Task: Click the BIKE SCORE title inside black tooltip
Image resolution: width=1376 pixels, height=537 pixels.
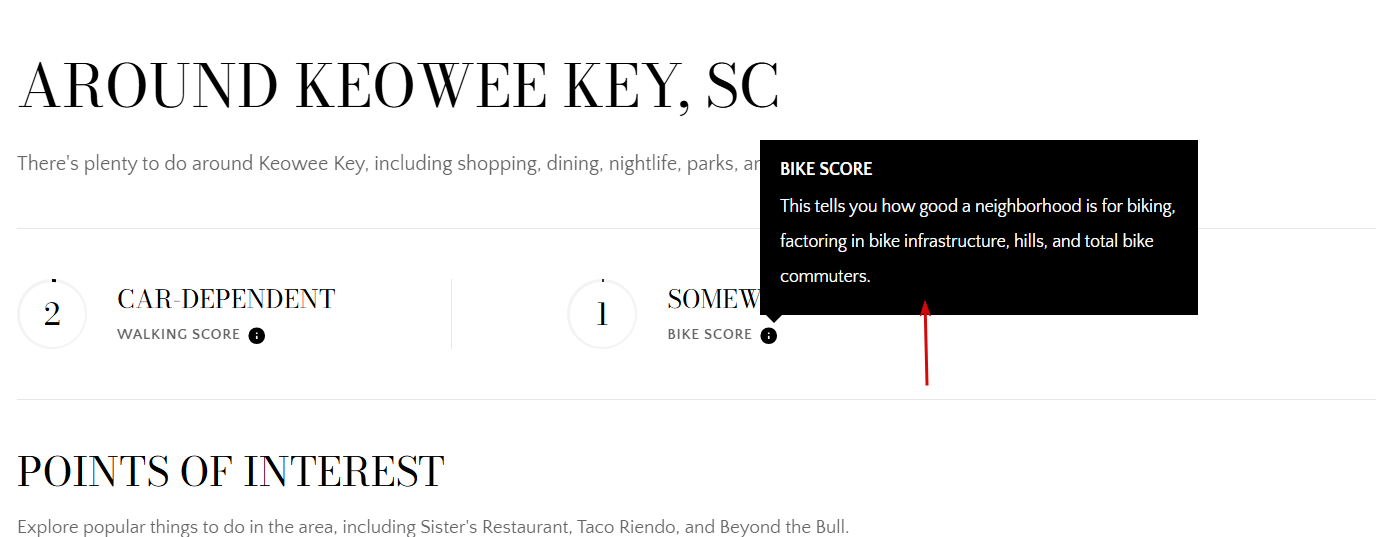Action: (826, 169)
